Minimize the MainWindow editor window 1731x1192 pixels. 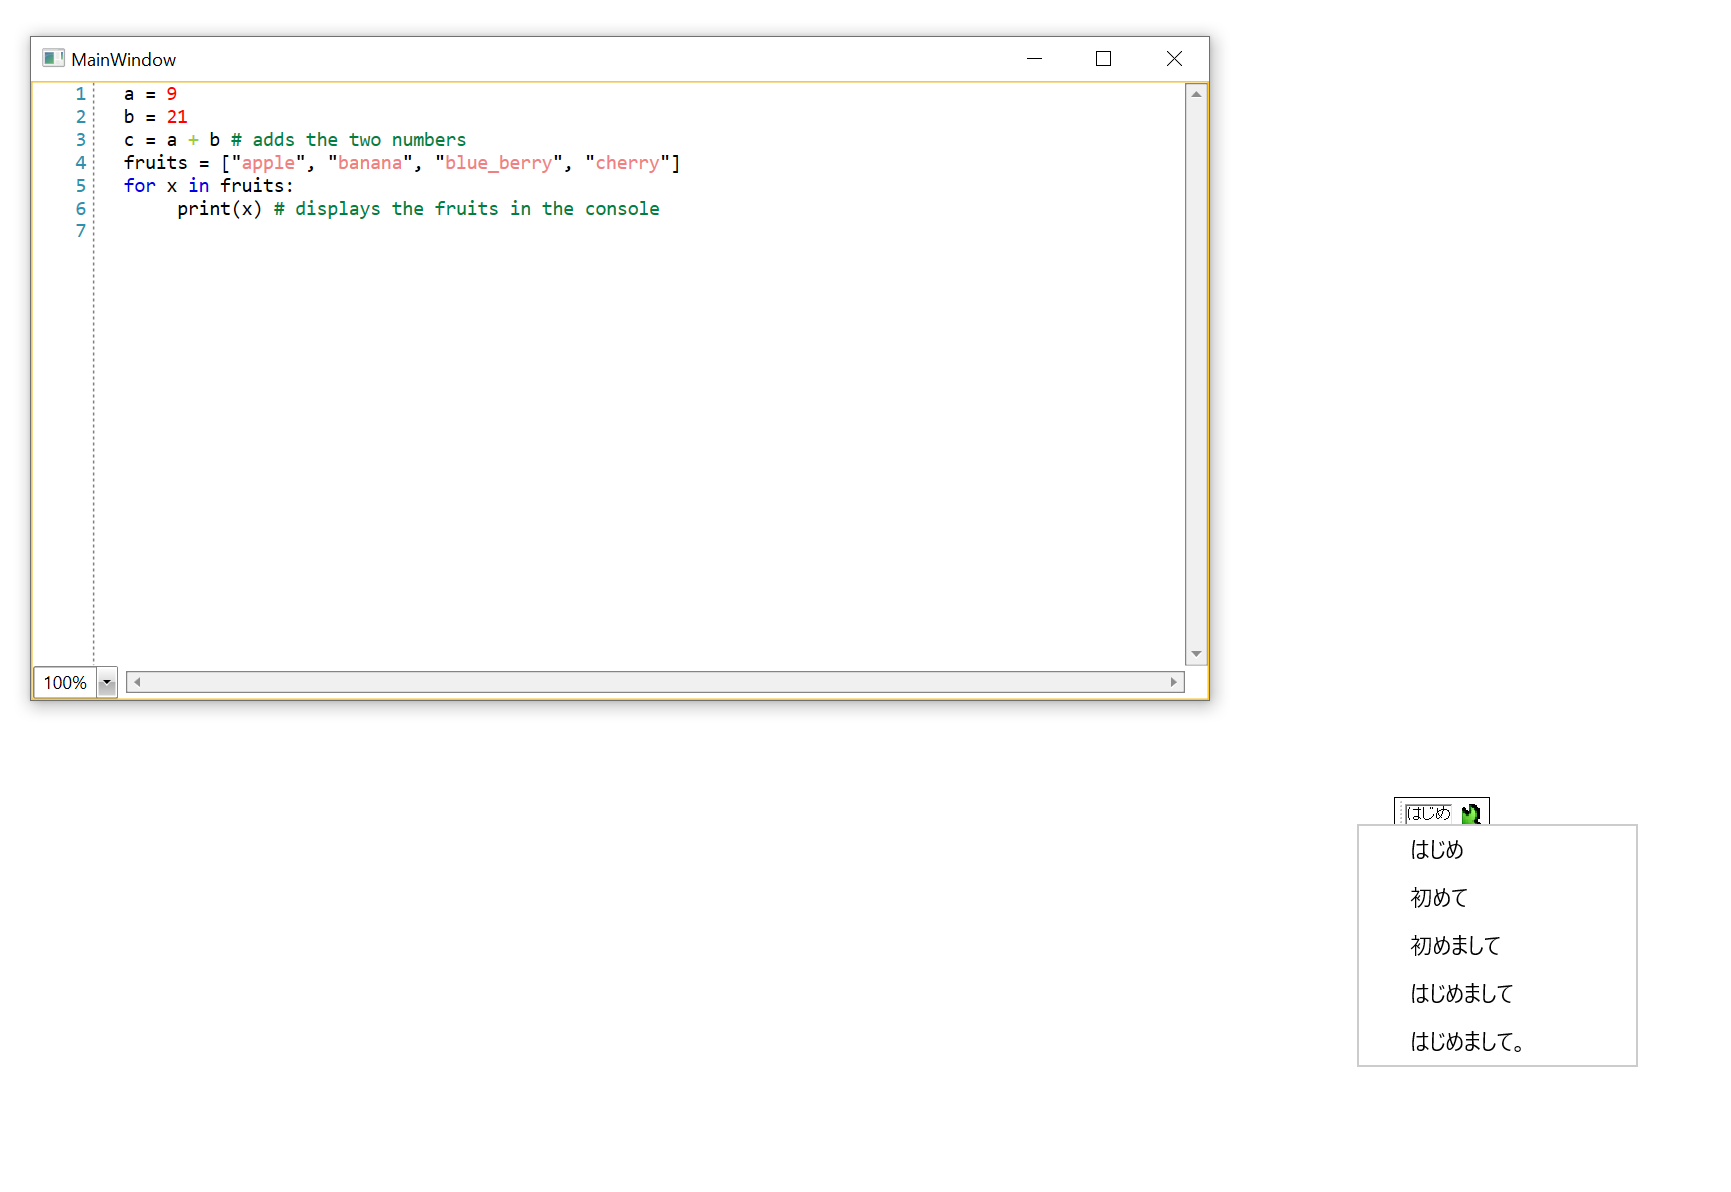(1034, 59)
